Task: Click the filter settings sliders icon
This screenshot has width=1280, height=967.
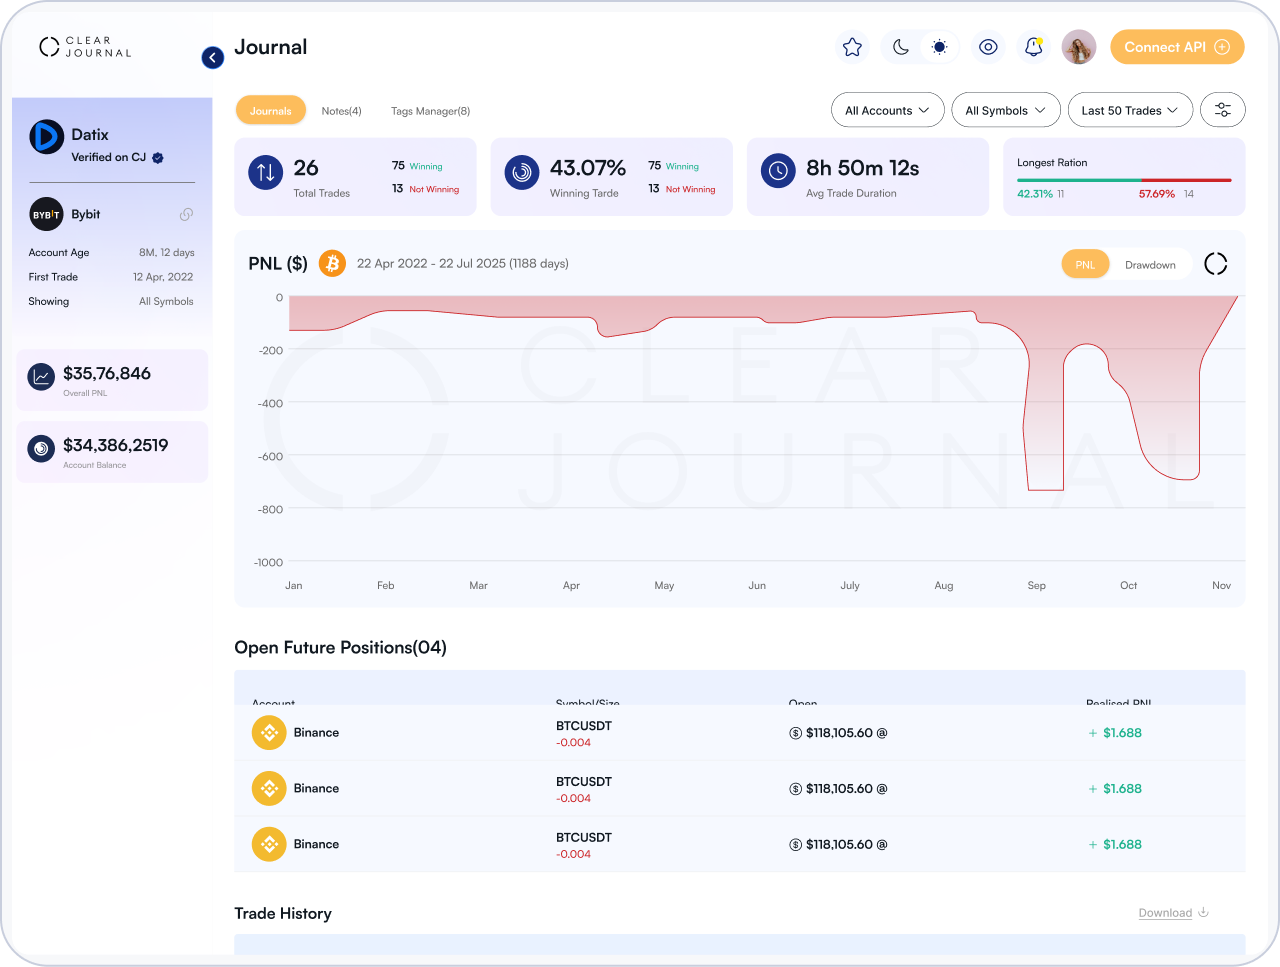Action: click(1222, 110)
